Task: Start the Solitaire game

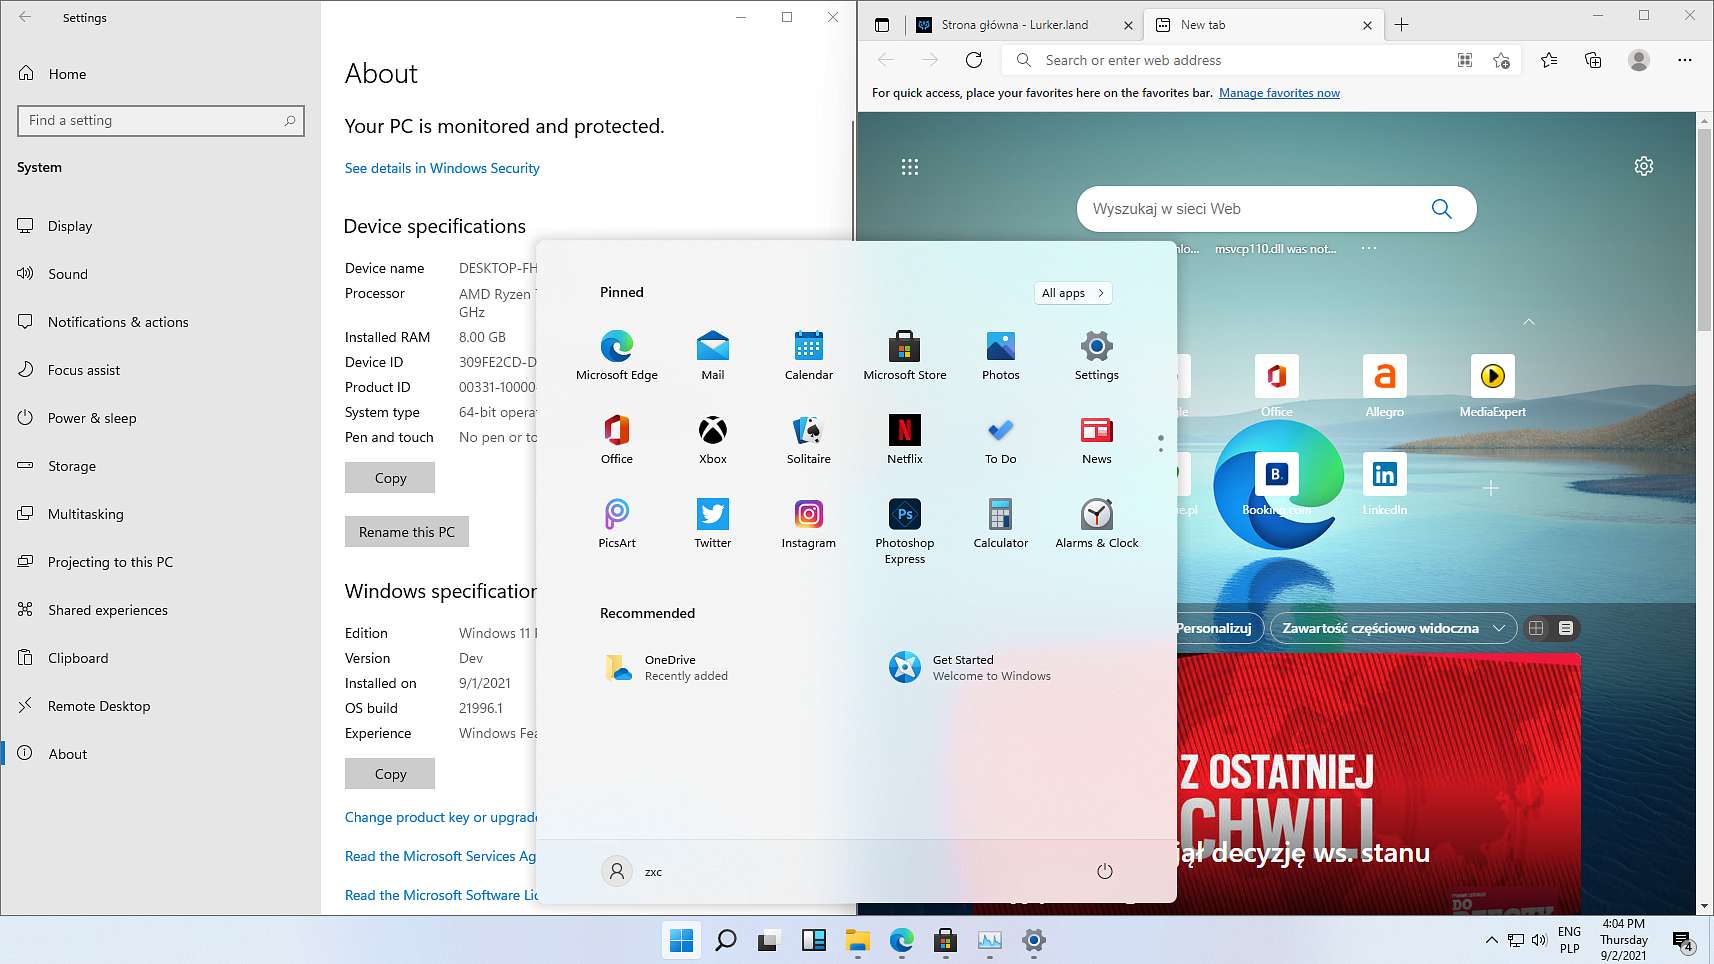Action: click(809, 440)
